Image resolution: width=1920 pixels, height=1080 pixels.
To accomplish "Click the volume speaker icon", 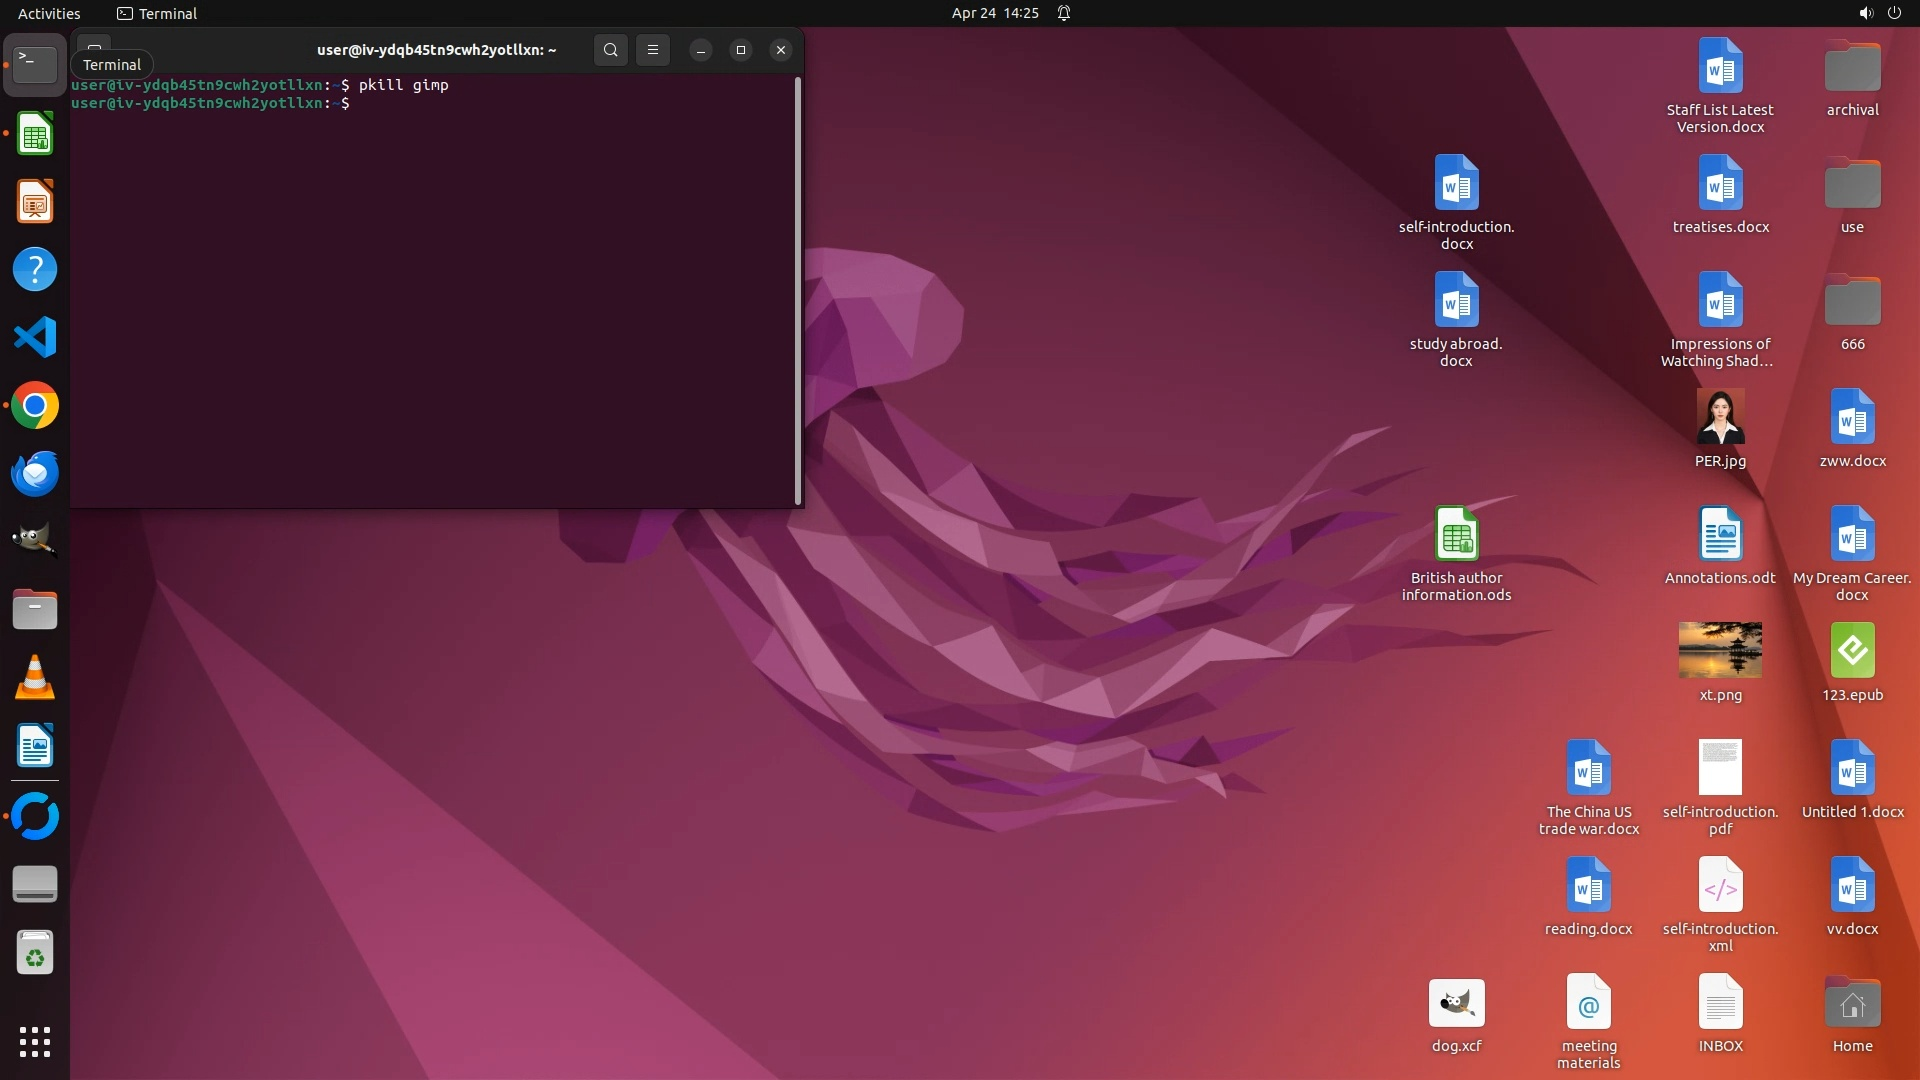I will pos(1865,13).
